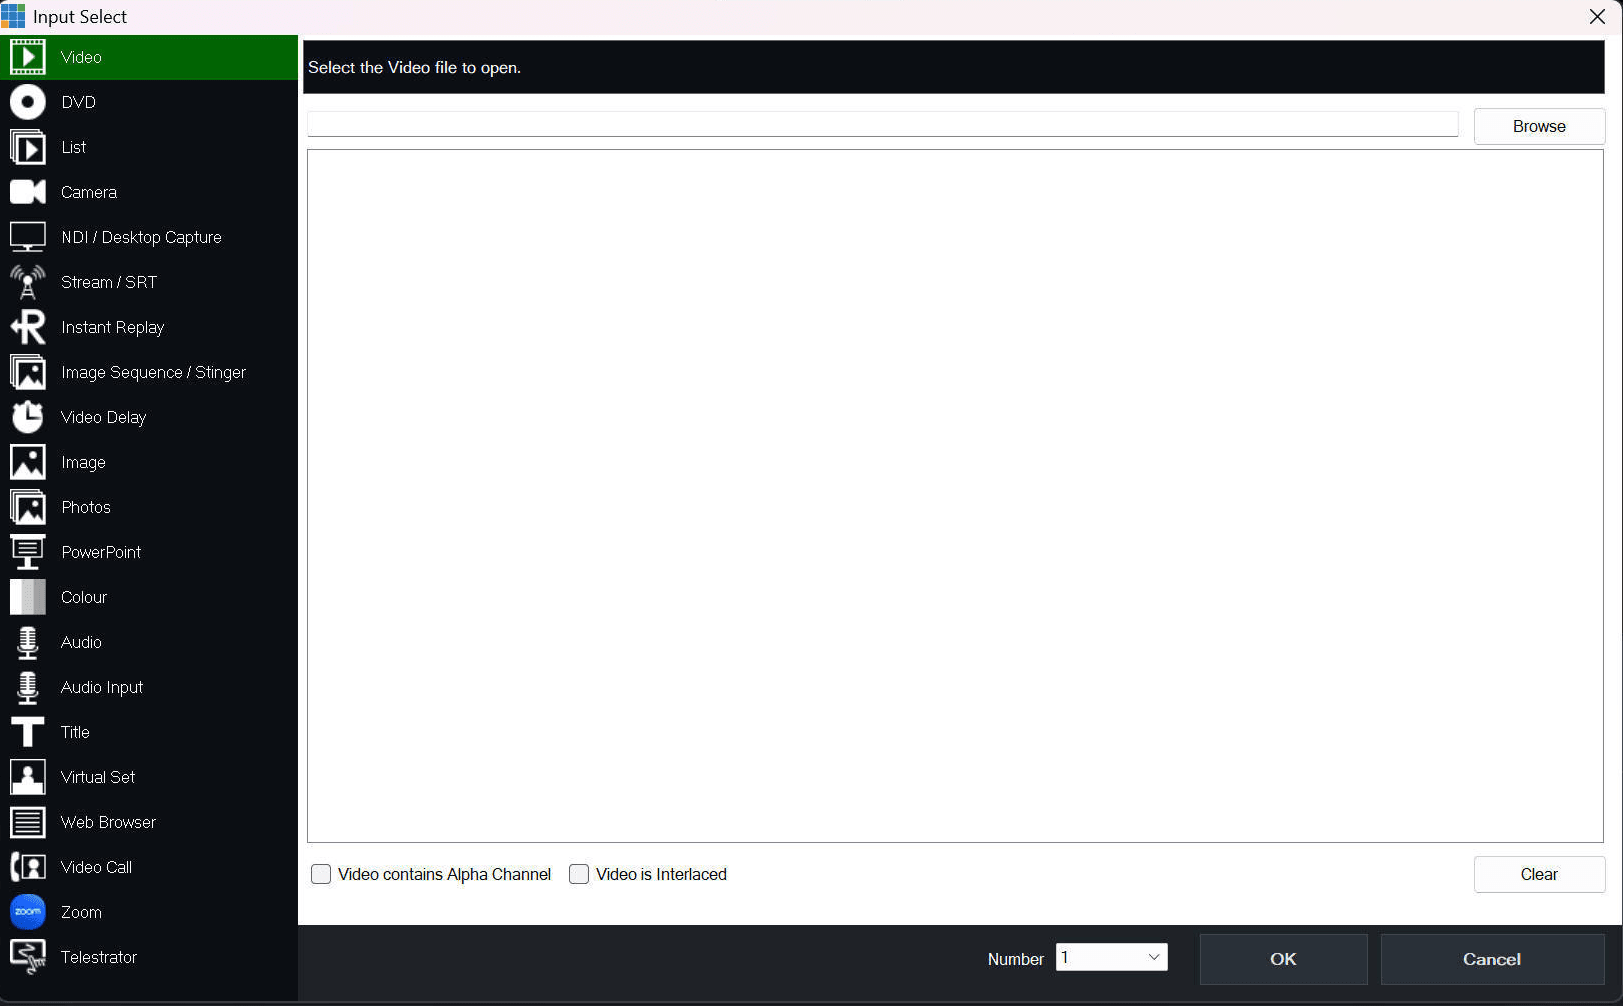Click the video file path field

882,124
